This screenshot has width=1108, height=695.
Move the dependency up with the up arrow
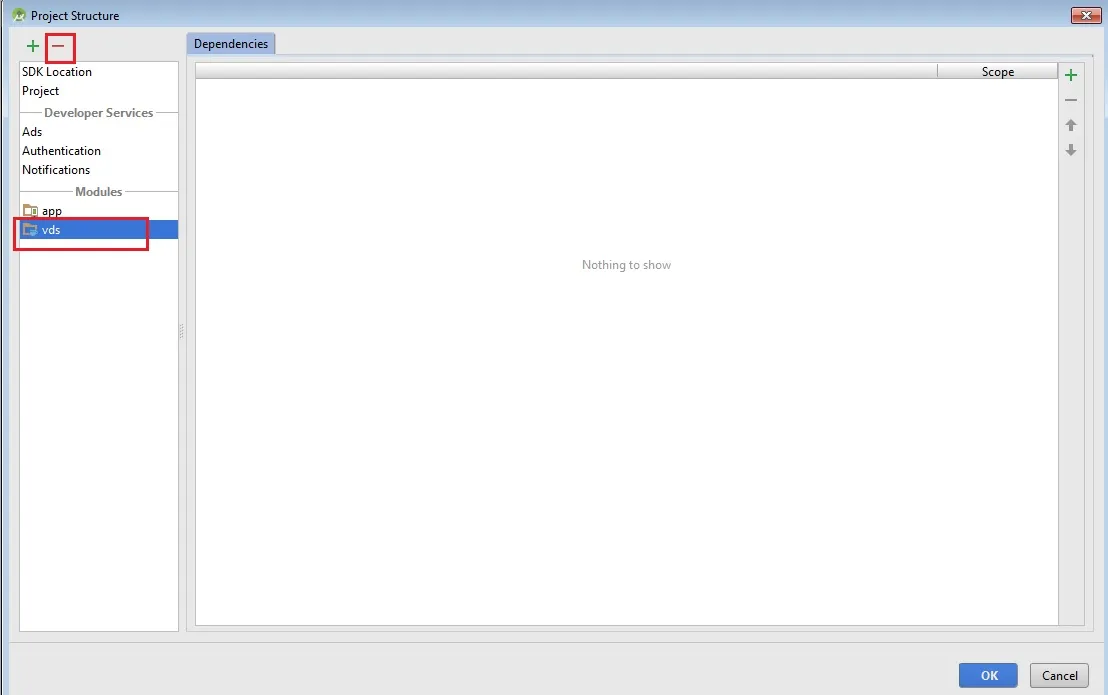pyautogui.click(x=1071, y=125)
